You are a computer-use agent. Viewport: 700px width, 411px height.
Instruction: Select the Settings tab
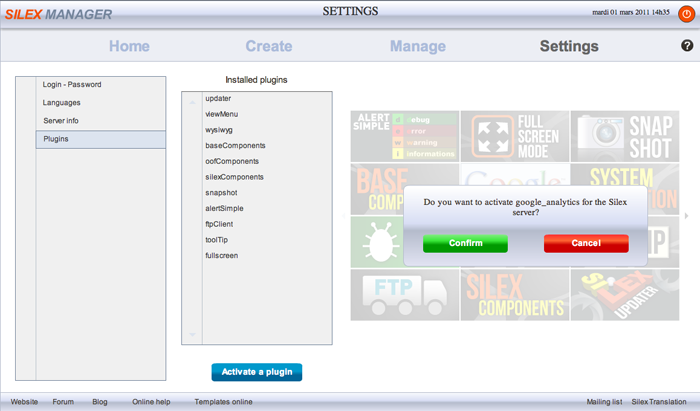pyautogui.click(x=569, y=46)
